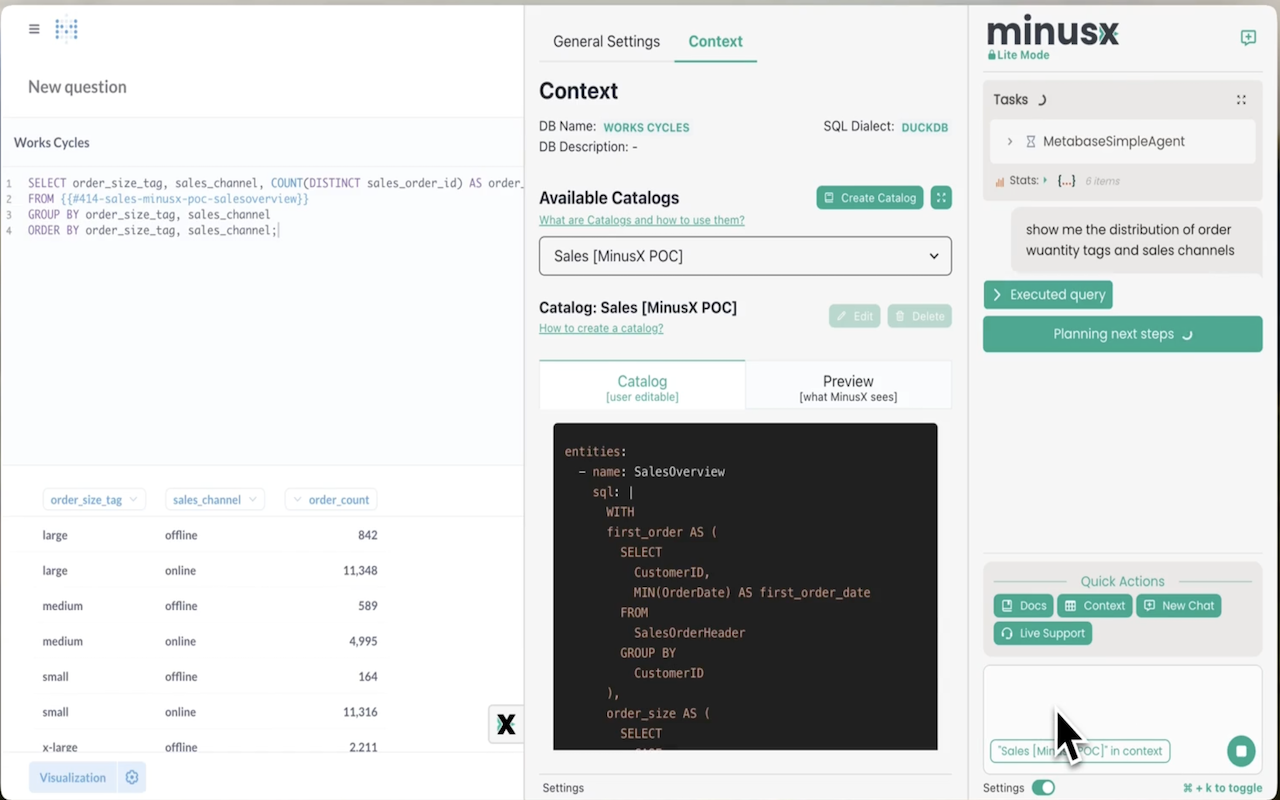Switch to the General Settings tab
Screen dimensions: 1280x800
pyautogui.click(x=606, y=41)
